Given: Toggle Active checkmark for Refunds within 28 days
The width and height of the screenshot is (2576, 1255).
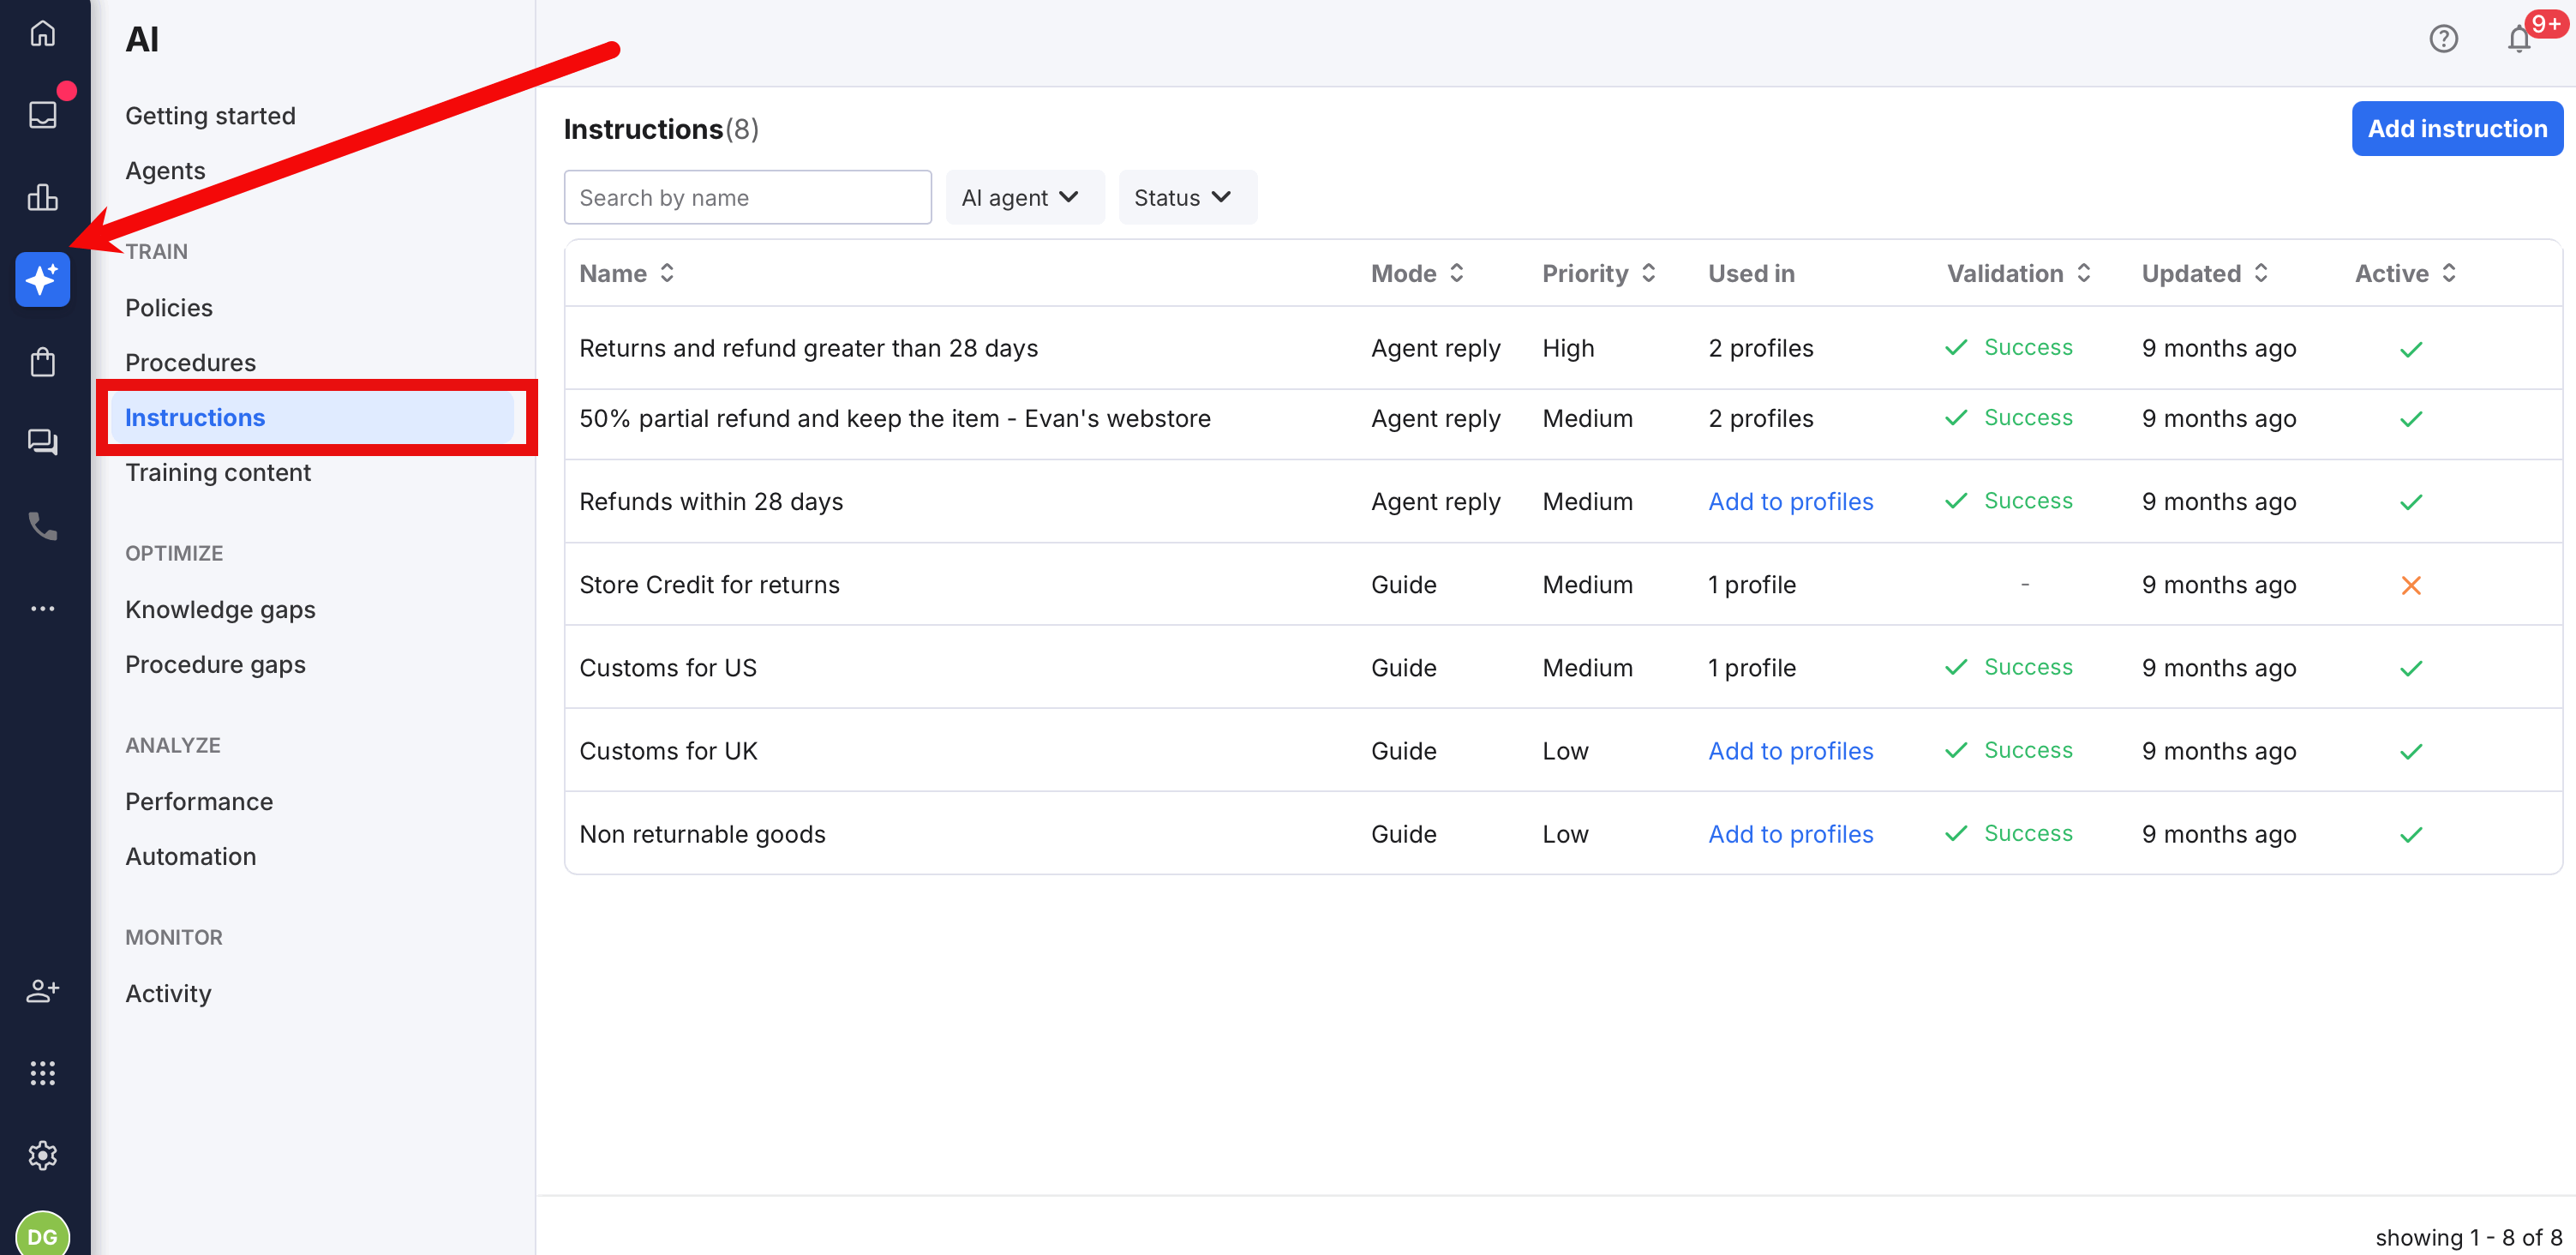Looking at the screenshot, I should (2411, 502).
